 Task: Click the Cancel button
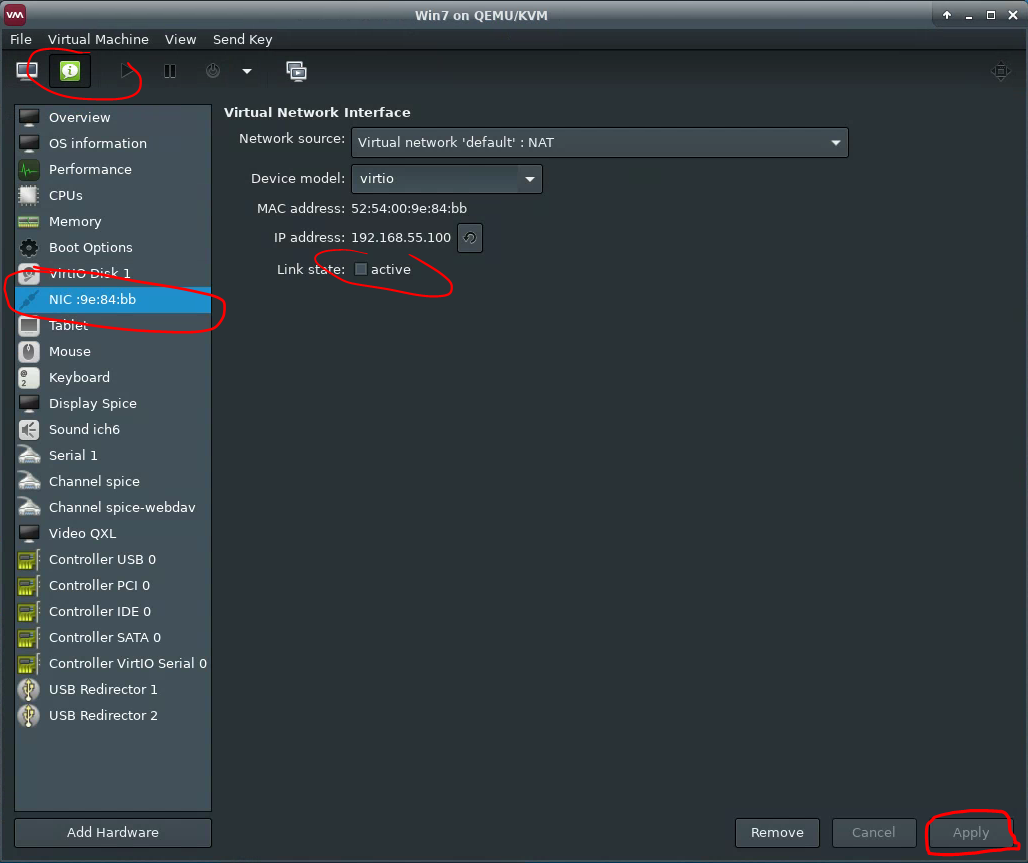873,833
